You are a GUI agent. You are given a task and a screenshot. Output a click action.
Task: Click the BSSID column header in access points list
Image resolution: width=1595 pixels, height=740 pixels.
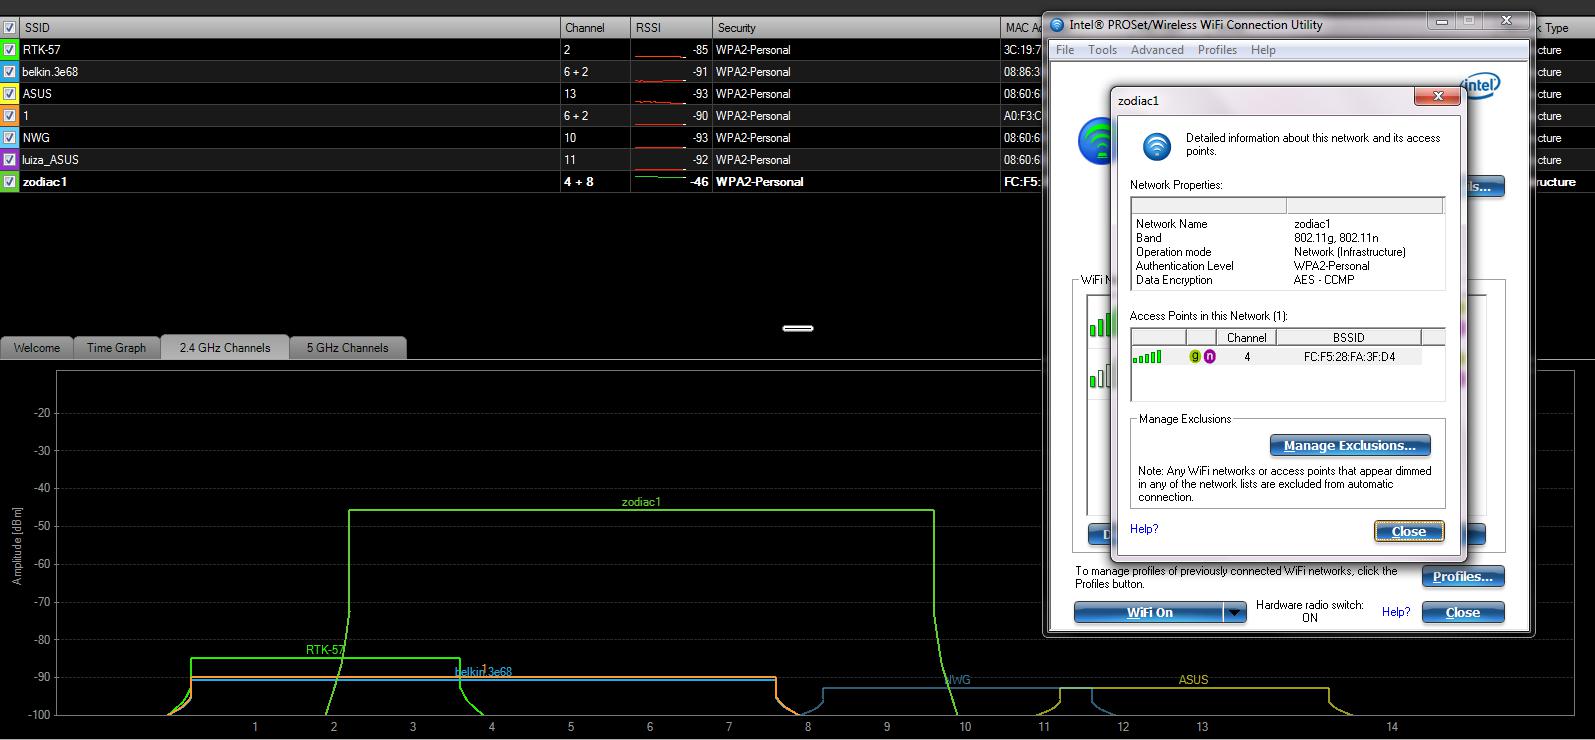tap(1348, 338)
